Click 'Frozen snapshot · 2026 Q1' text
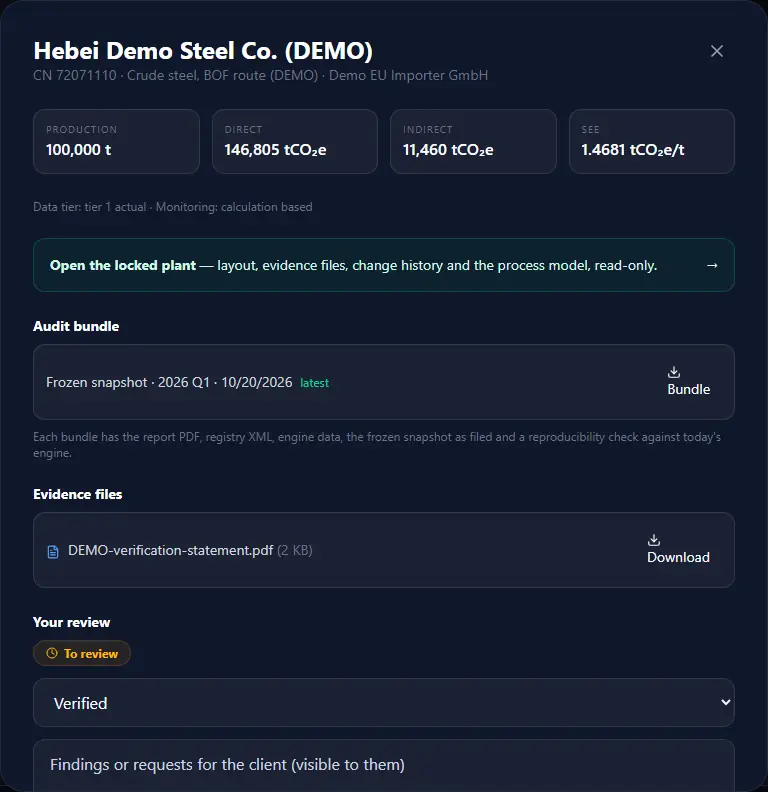The height and width of the screenshot is (792, 768). [128, 382]
